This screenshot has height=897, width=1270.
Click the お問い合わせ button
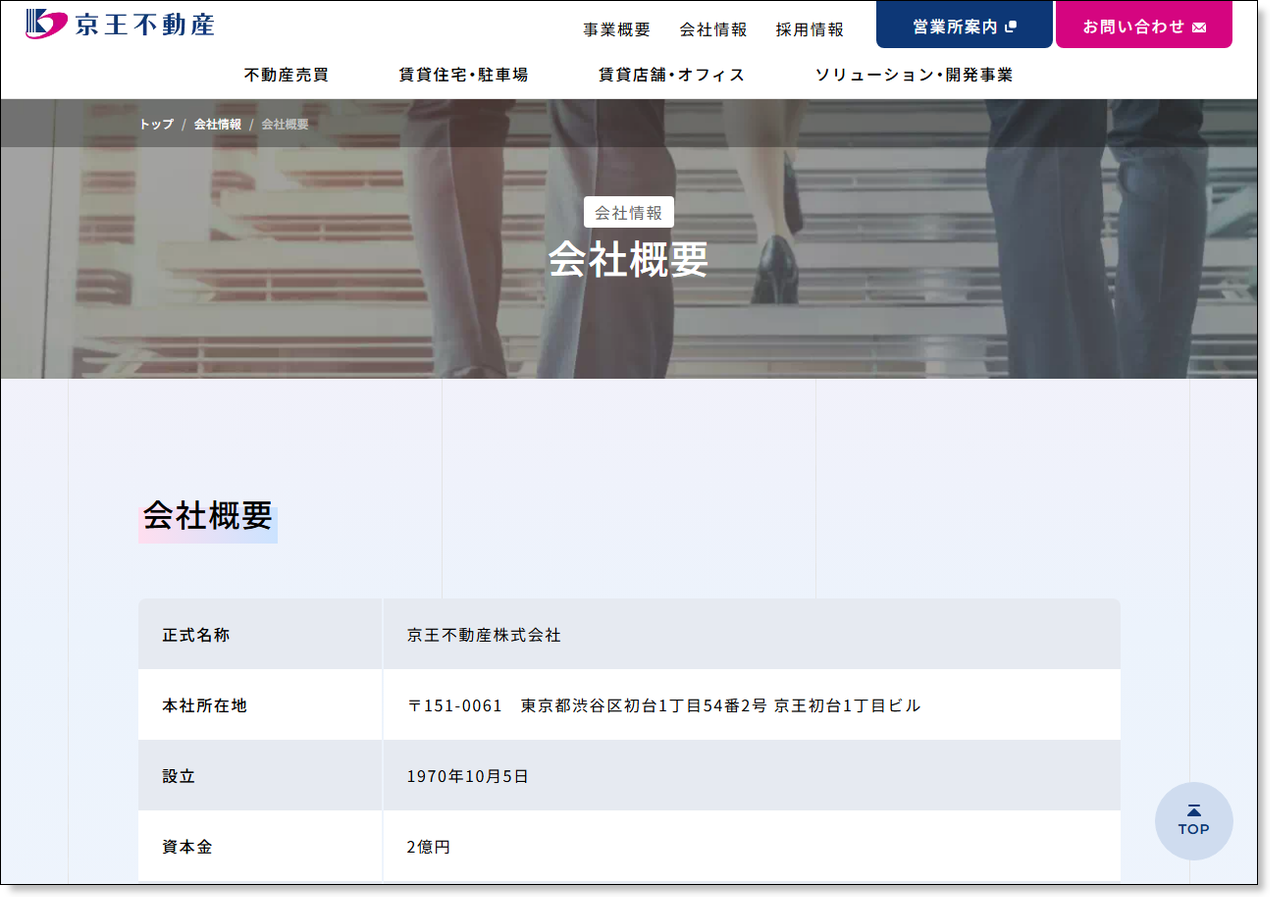coord(1144,25)
